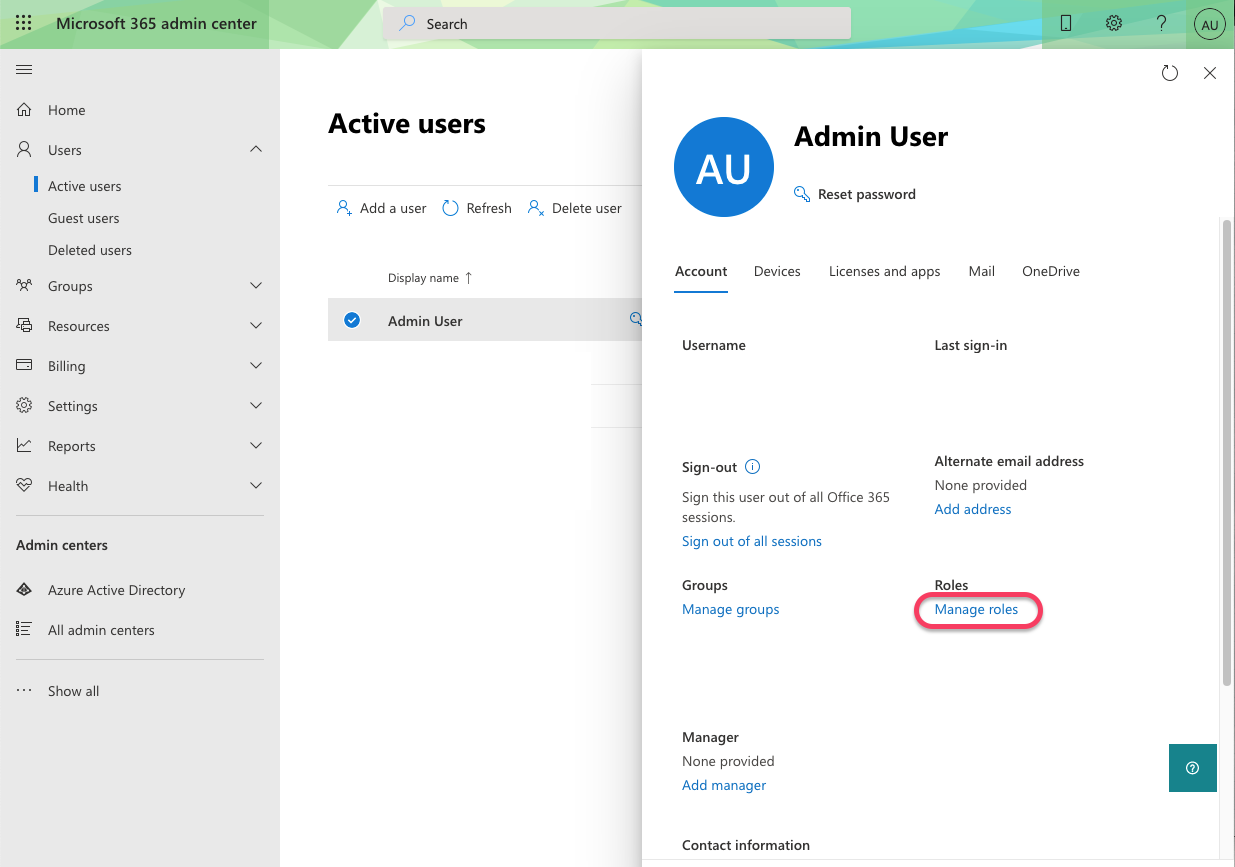
Task: Expand the Groups section chevron
Action: [x=256, y=286]
